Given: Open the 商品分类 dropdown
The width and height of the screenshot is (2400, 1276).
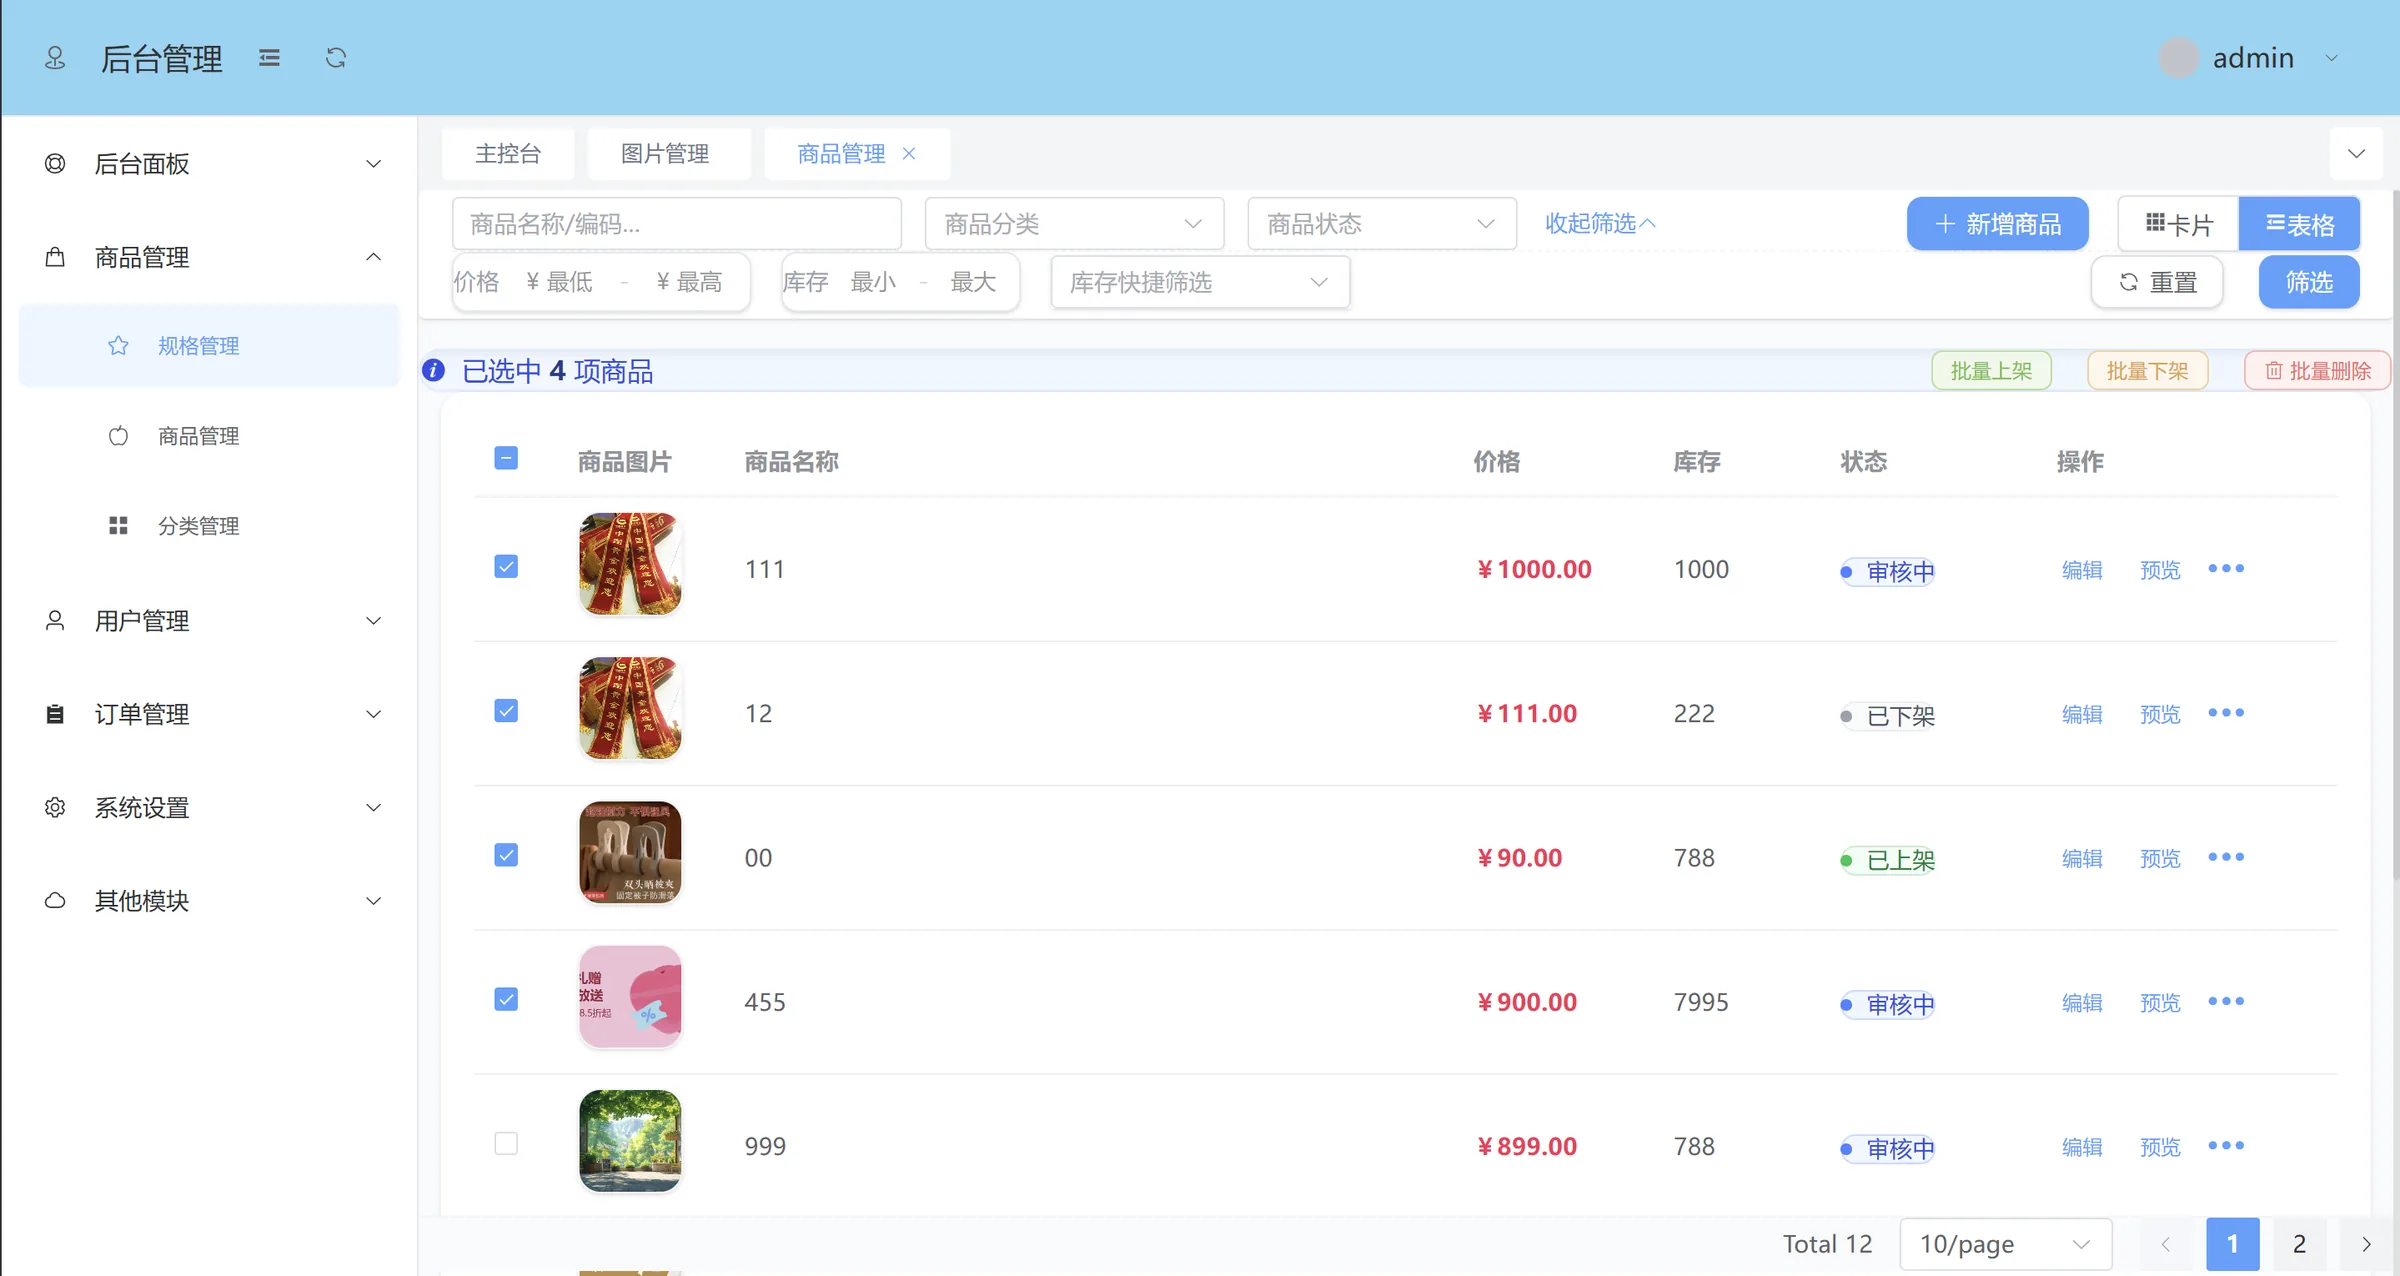Looking at the screenshot, I should (x=1074, y=224).
